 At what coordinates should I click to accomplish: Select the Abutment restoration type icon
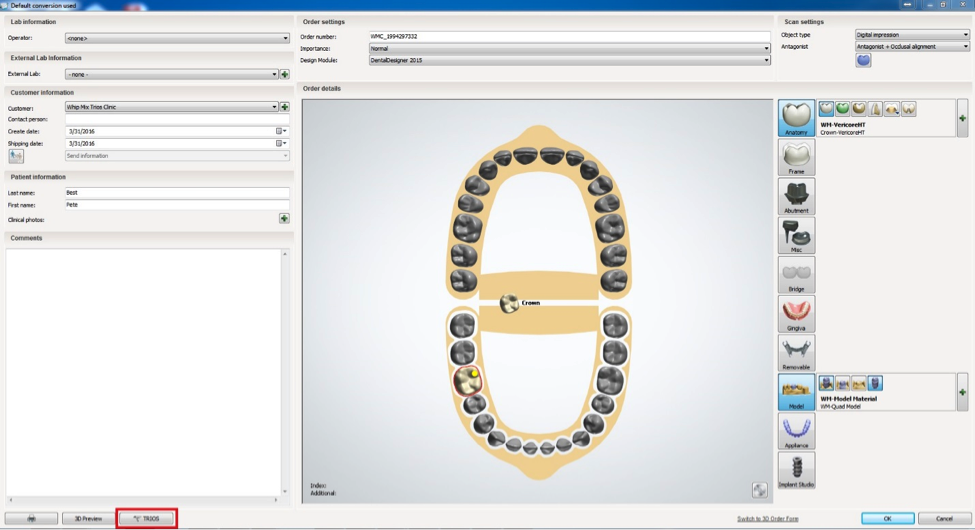(x=796, y=196)
